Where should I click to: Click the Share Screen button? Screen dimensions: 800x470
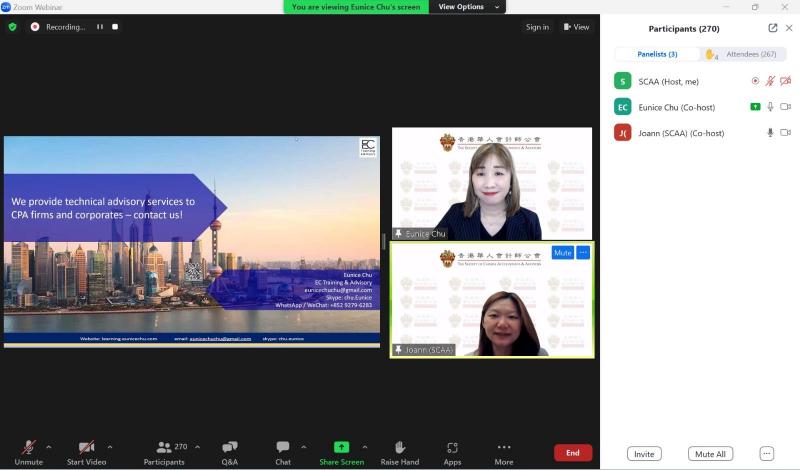pos(341,453)
